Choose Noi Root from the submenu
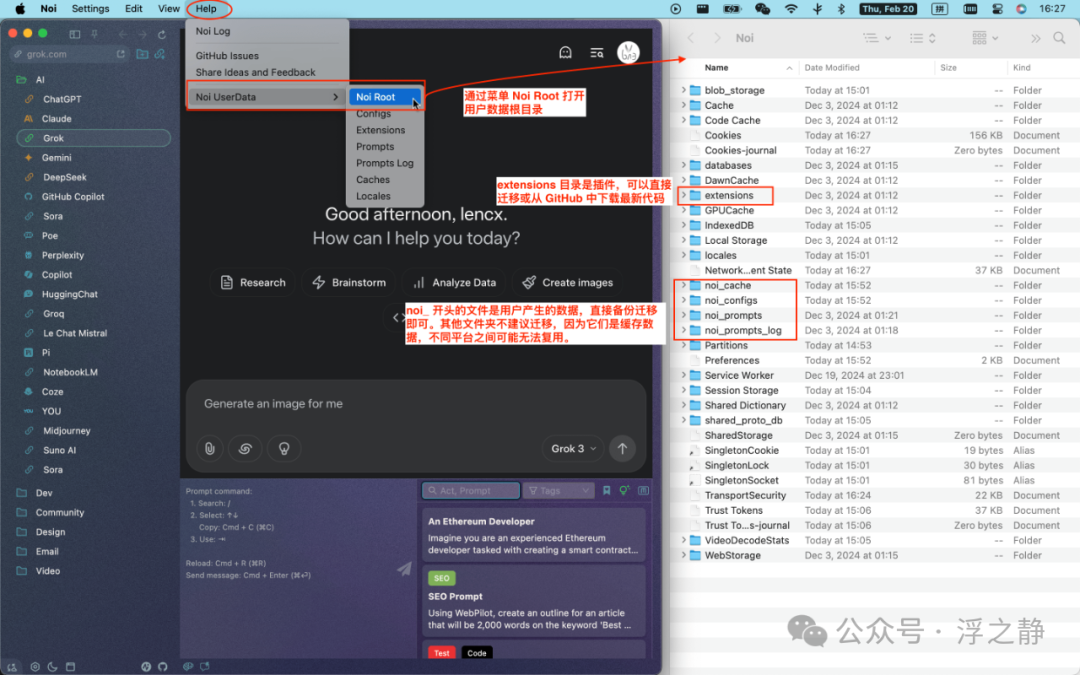 (385, 97)
